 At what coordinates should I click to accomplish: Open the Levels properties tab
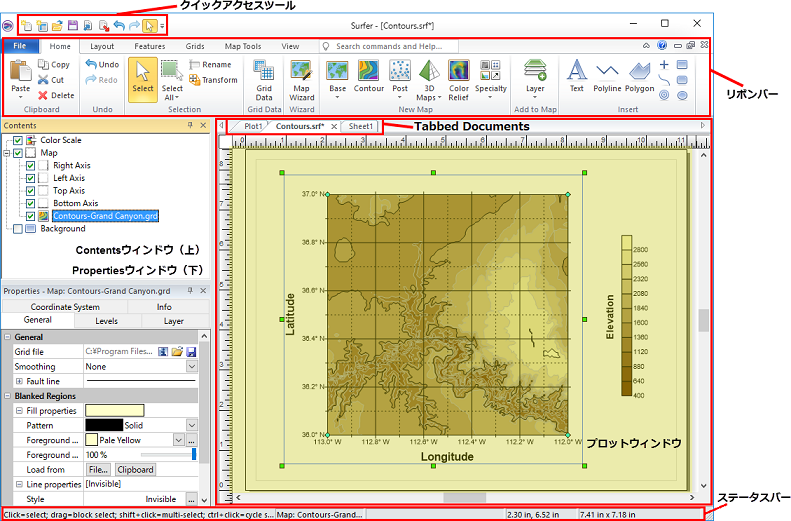point(106,321)
